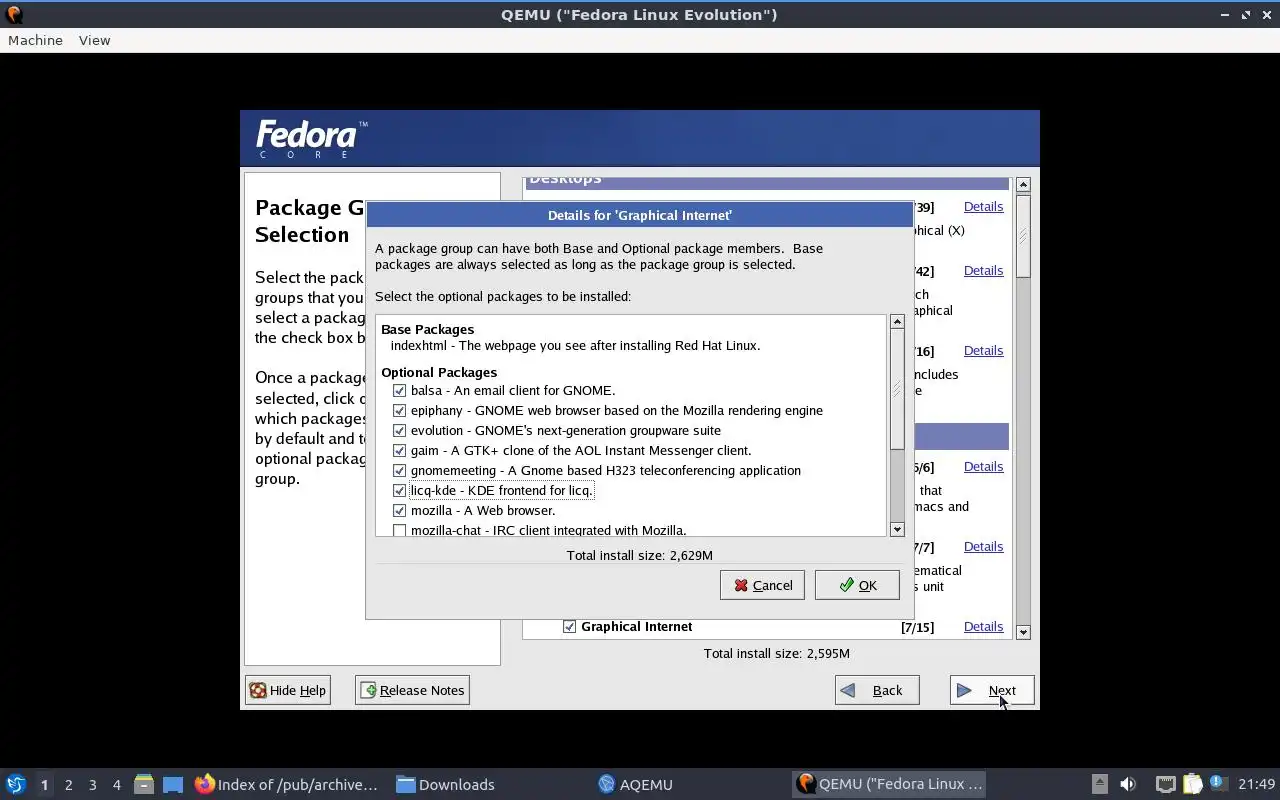Click the removable media eject tray icon

click(x=1099, y=784)
